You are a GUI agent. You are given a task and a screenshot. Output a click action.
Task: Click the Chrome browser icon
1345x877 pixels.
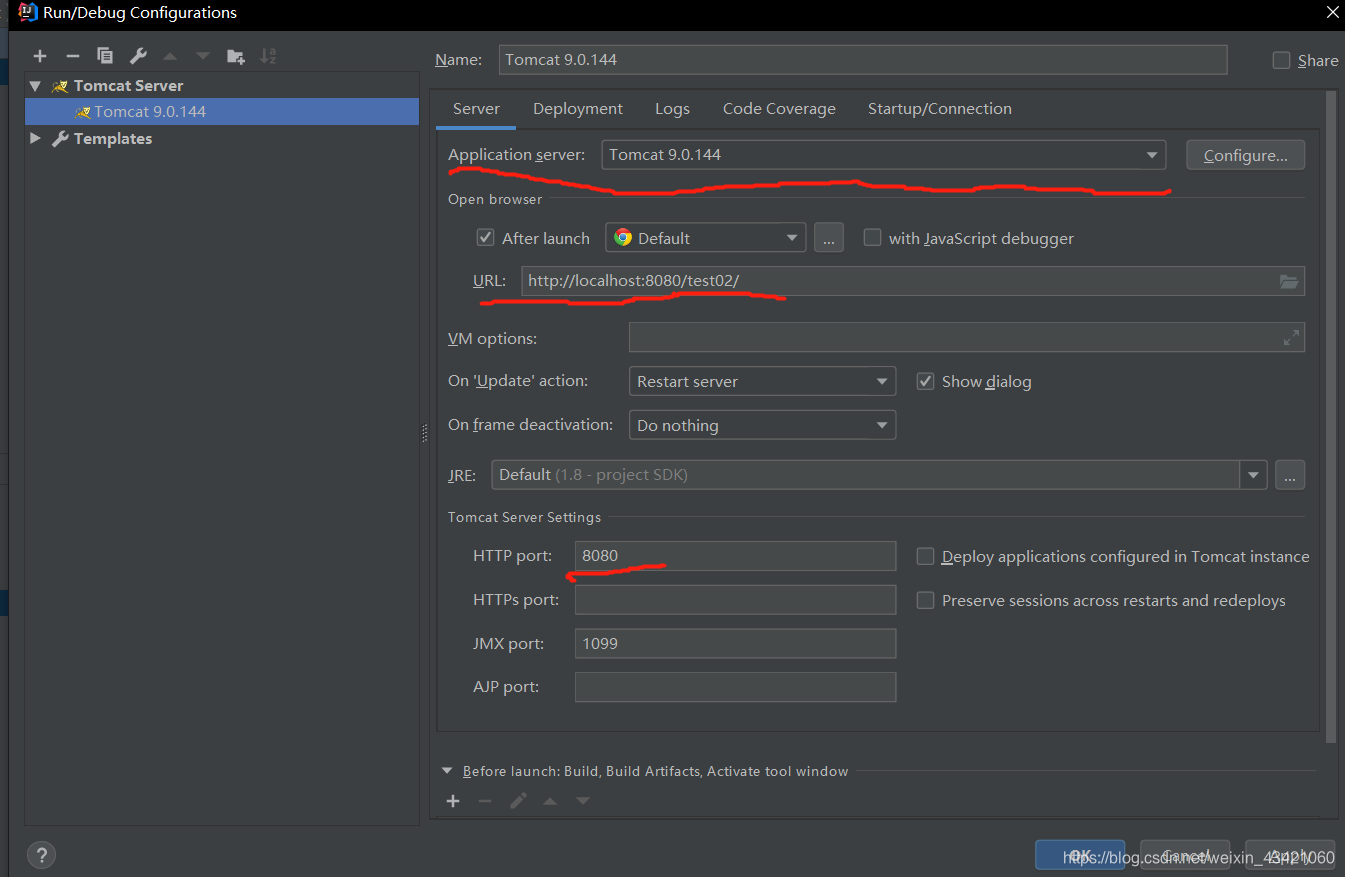[623, 238]
